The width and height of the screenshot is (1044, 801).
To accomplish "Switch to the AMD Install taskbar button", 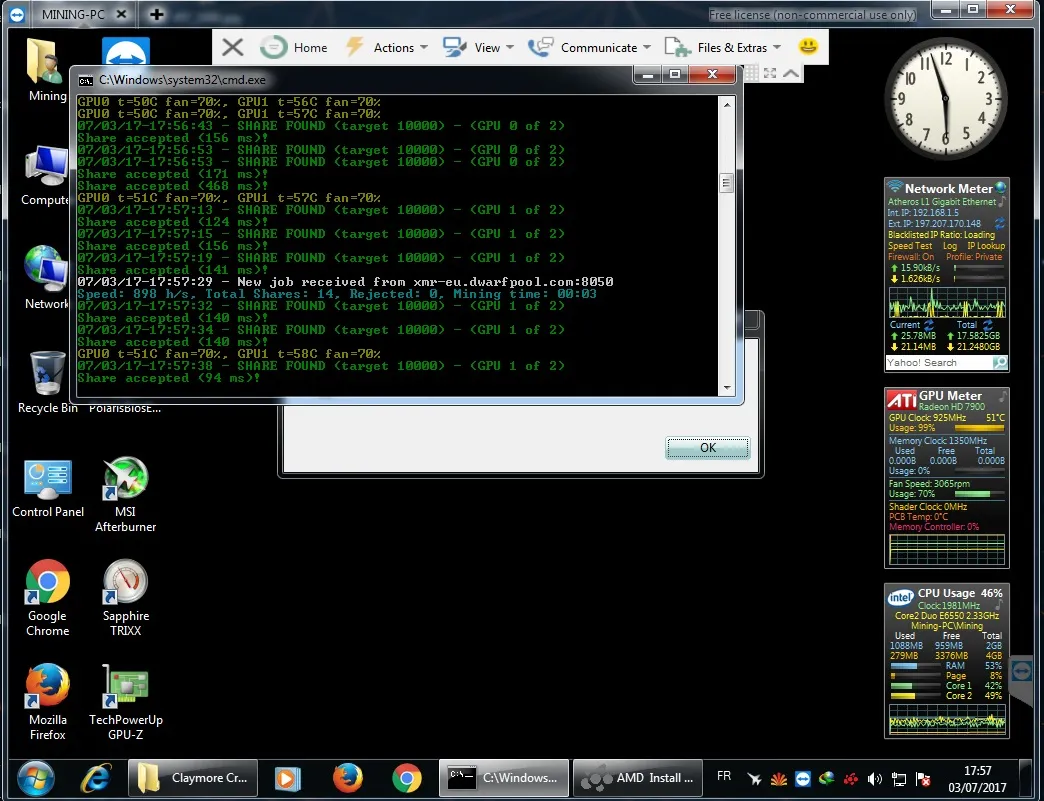I will [637, 778].
